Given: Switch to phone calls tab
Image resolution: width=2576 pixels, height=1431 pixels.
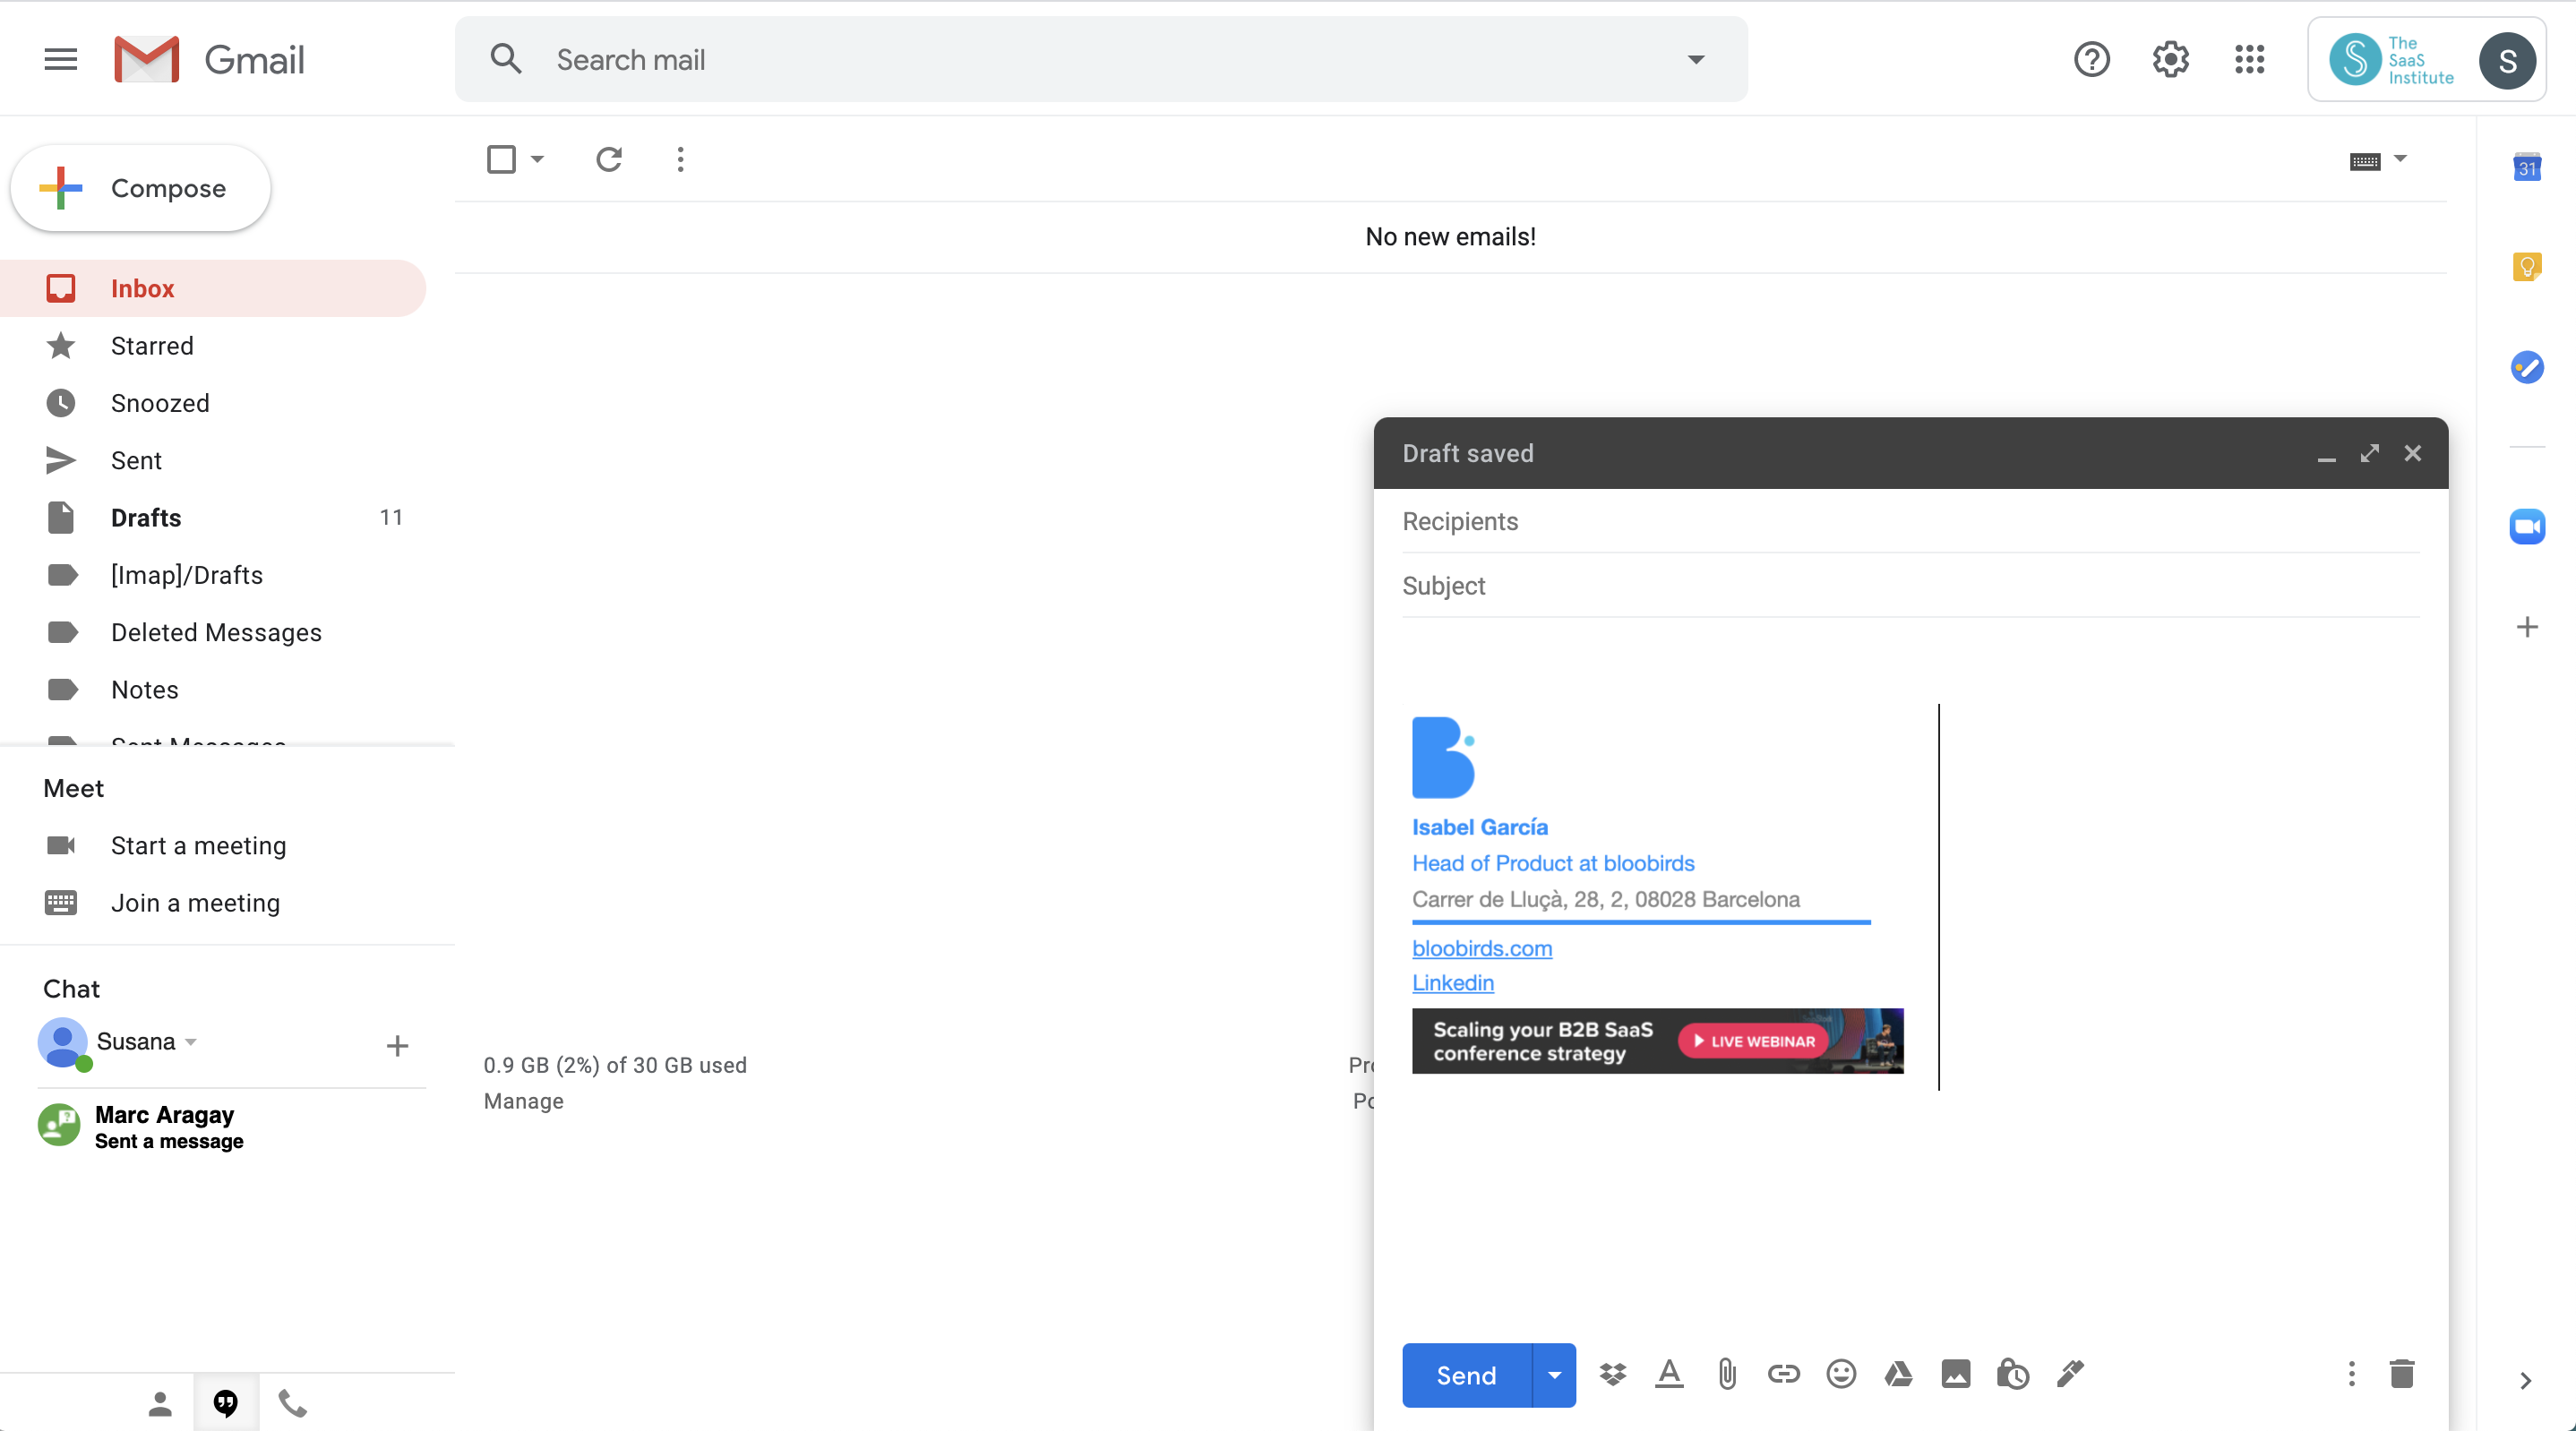Looking at the screenshot, I should 292,1404.
